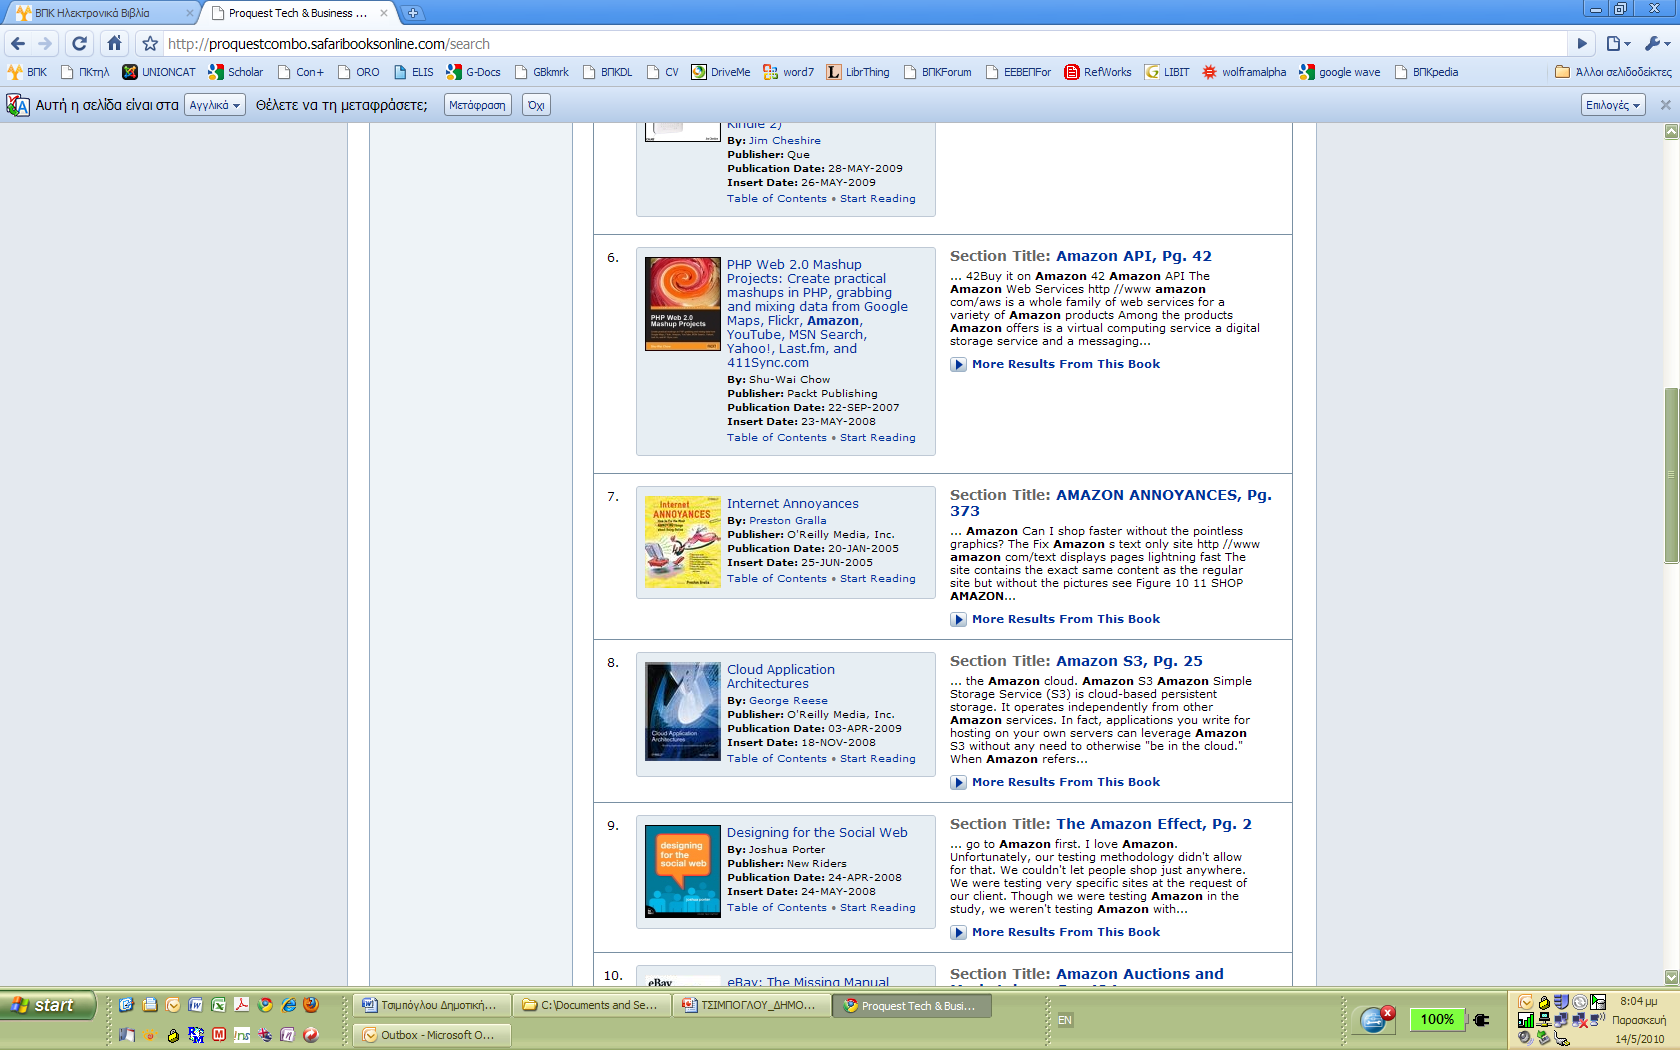Click the Όχι button in translate bar

536,105
